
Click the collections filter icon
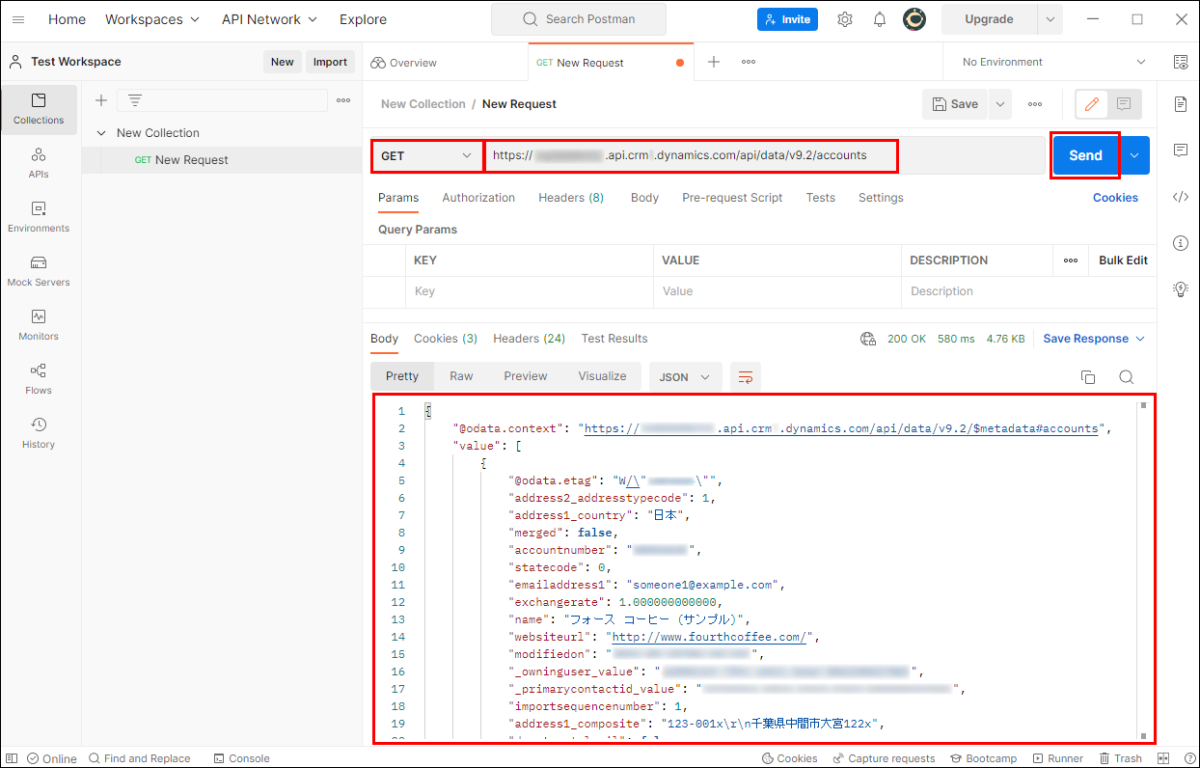pos(135,100)
